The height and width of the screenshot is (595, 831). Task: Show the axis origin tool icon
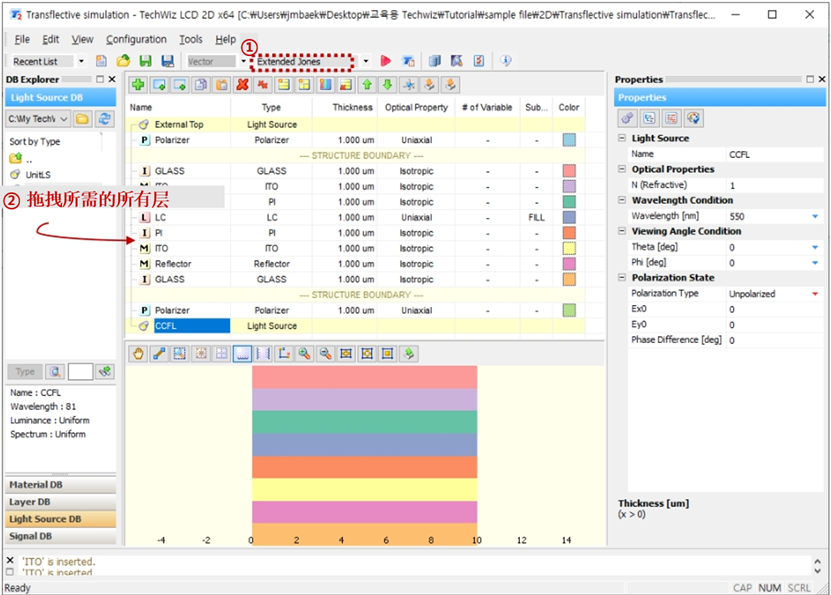point(284,353)
